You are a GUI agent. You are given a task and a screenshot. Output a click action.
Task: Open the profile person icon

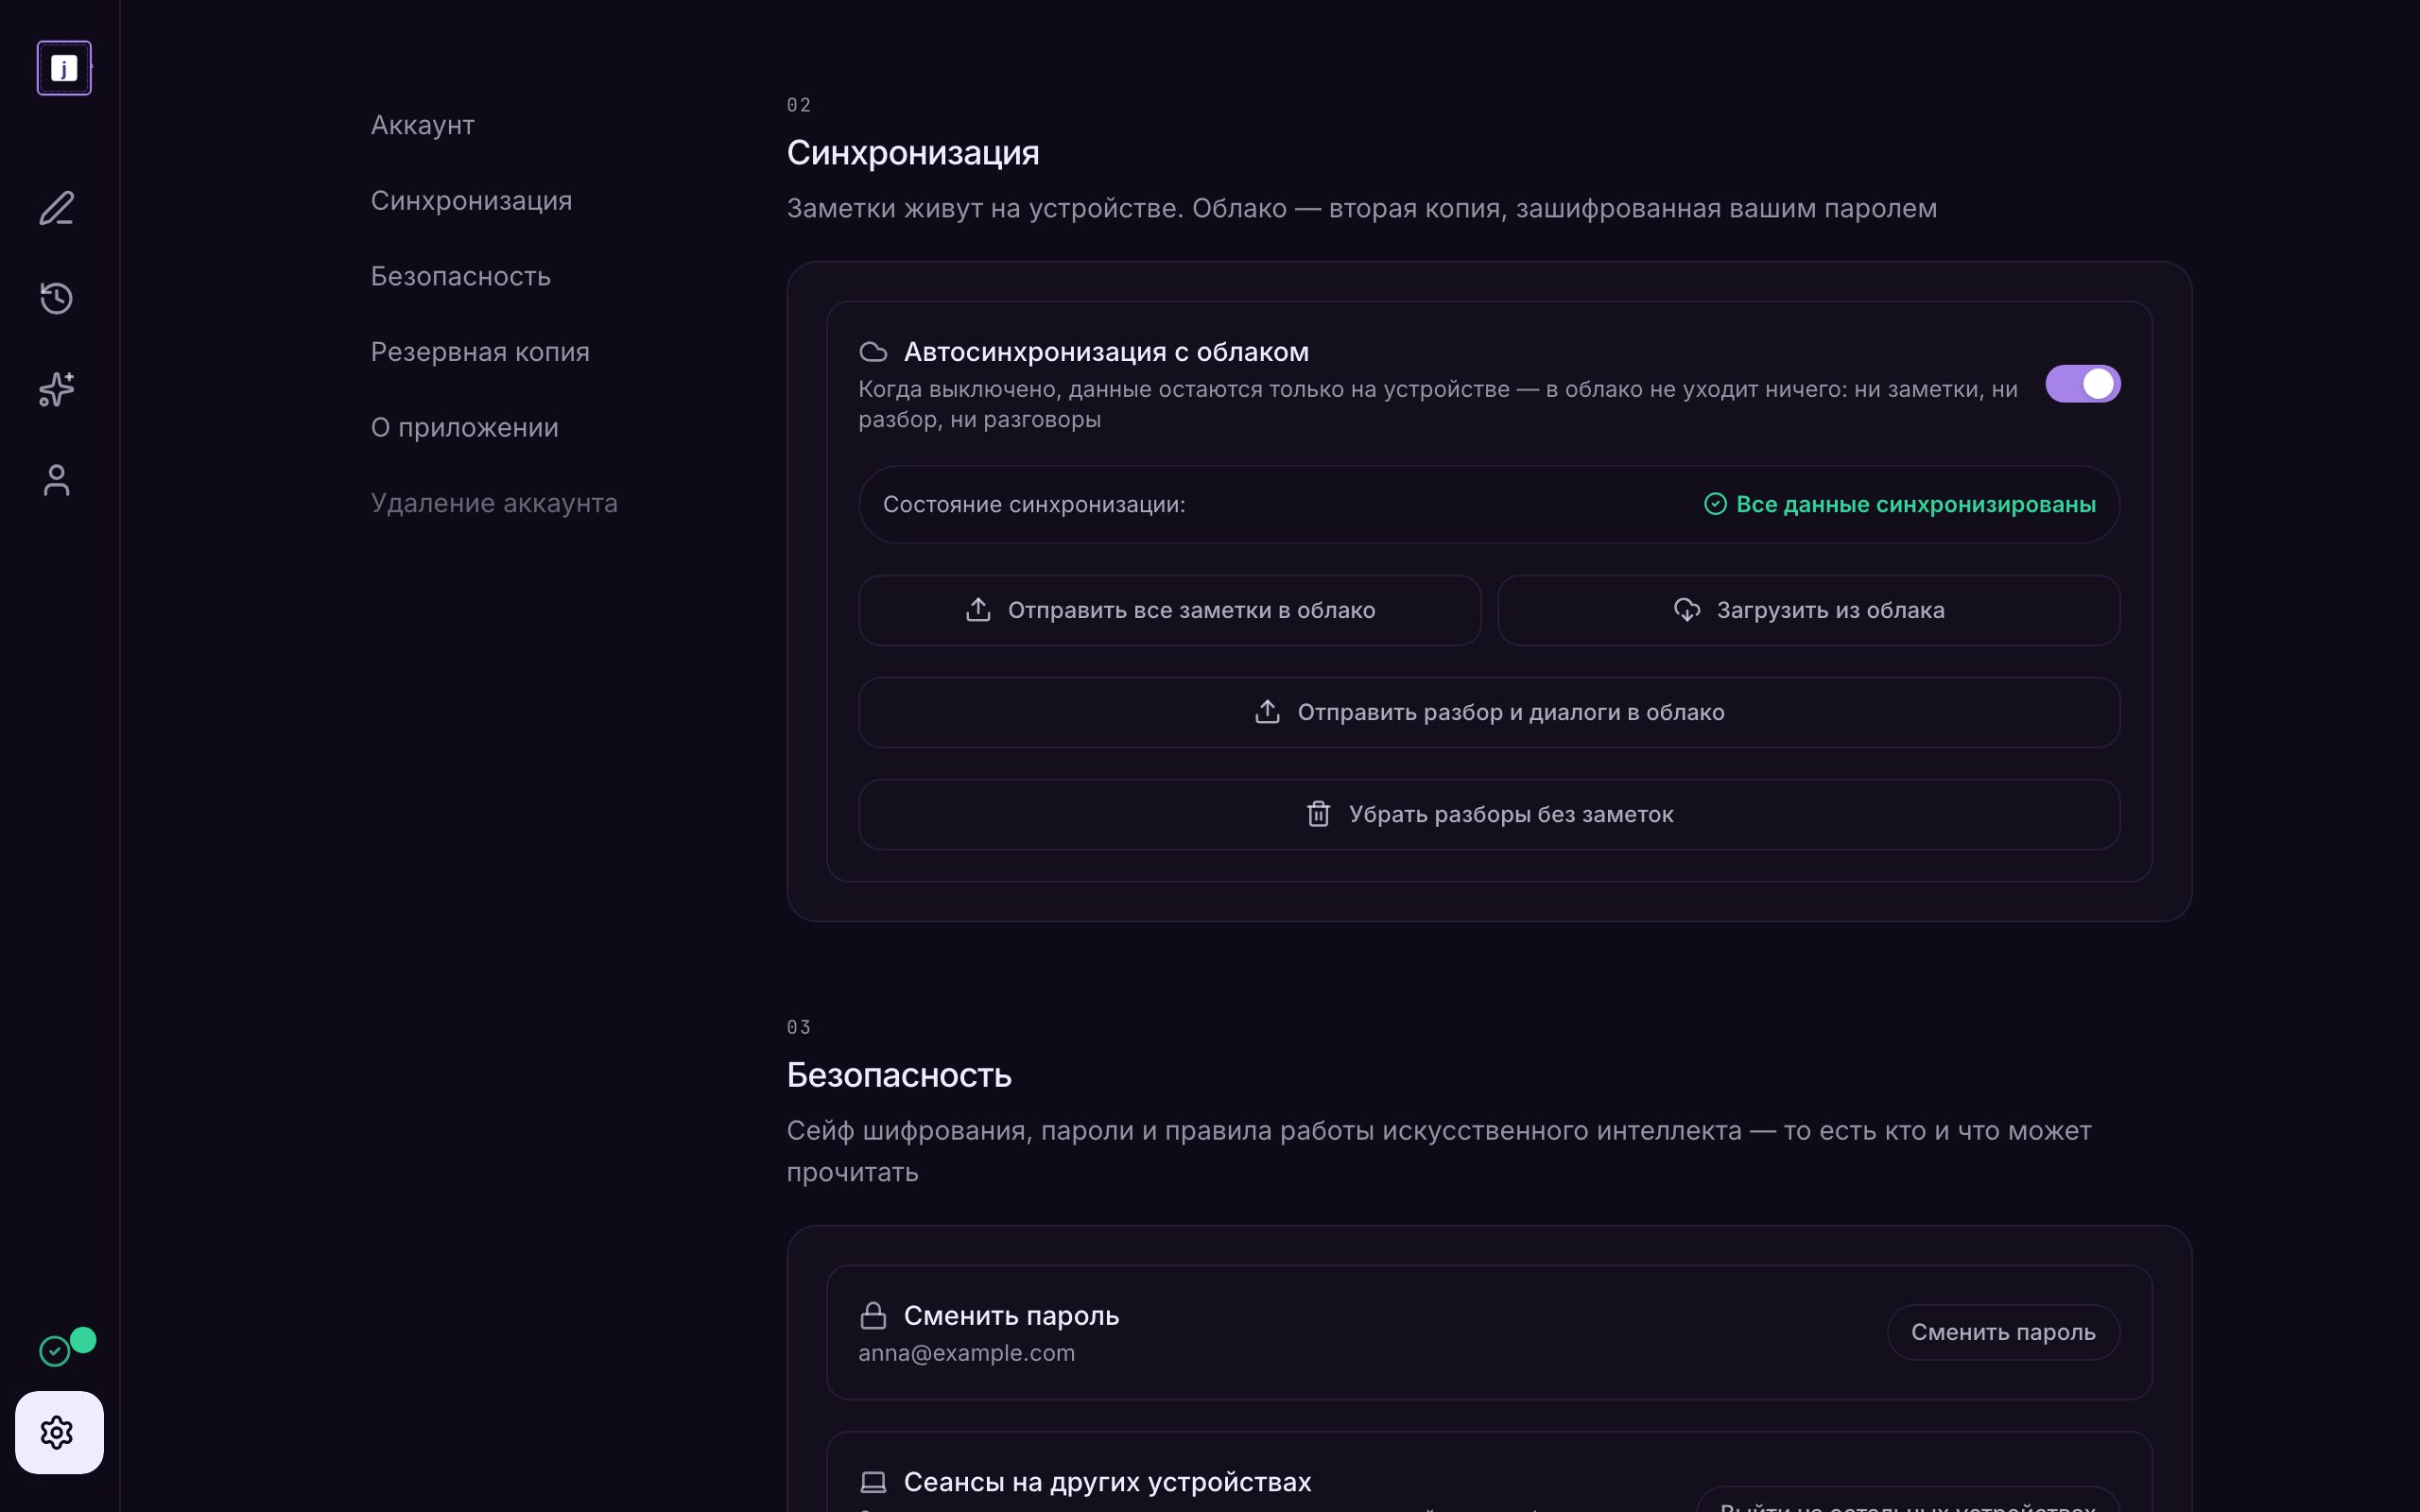pos(57,480)
